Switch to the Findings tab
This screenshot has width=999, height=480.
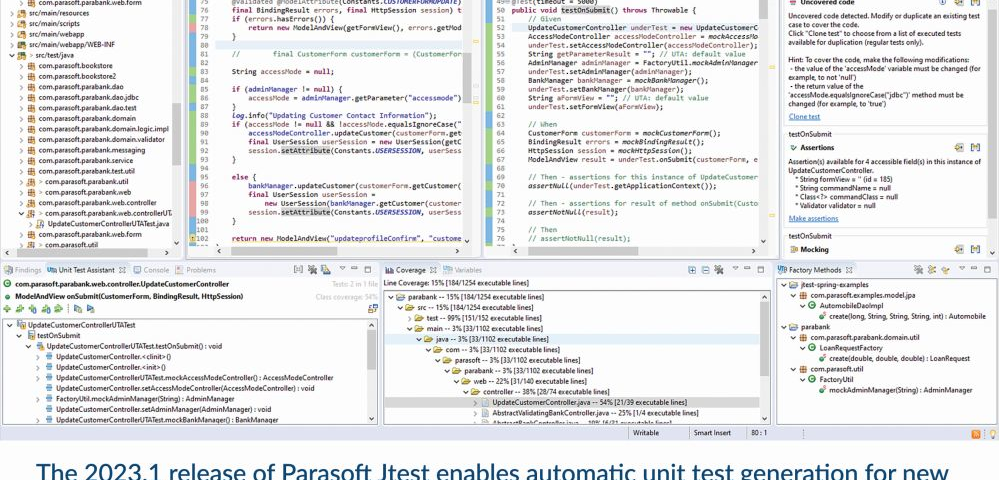click(x=22, y=270)
